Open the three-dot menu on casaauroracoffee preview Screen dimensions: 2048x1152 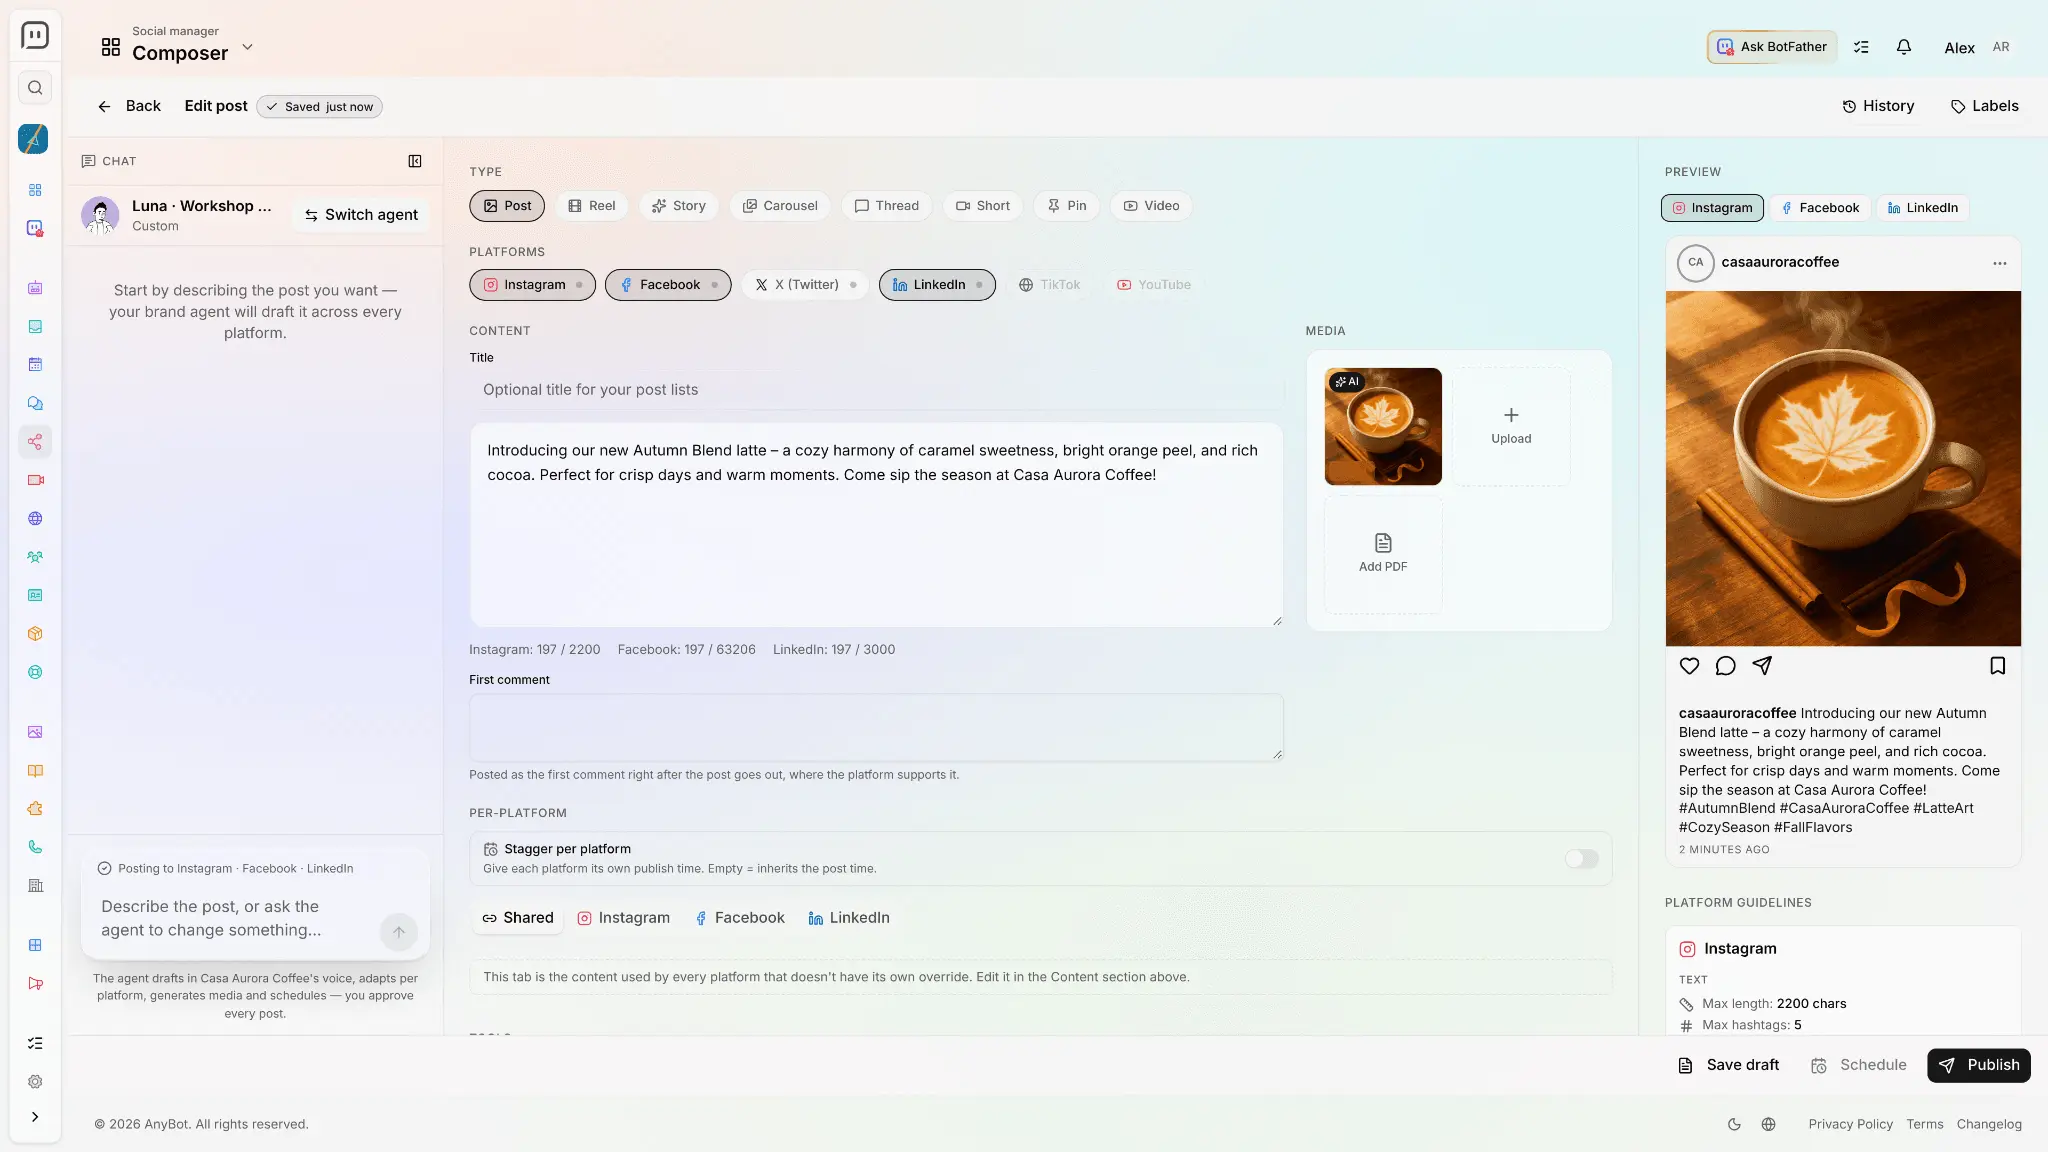click(x=1999, y=263)
